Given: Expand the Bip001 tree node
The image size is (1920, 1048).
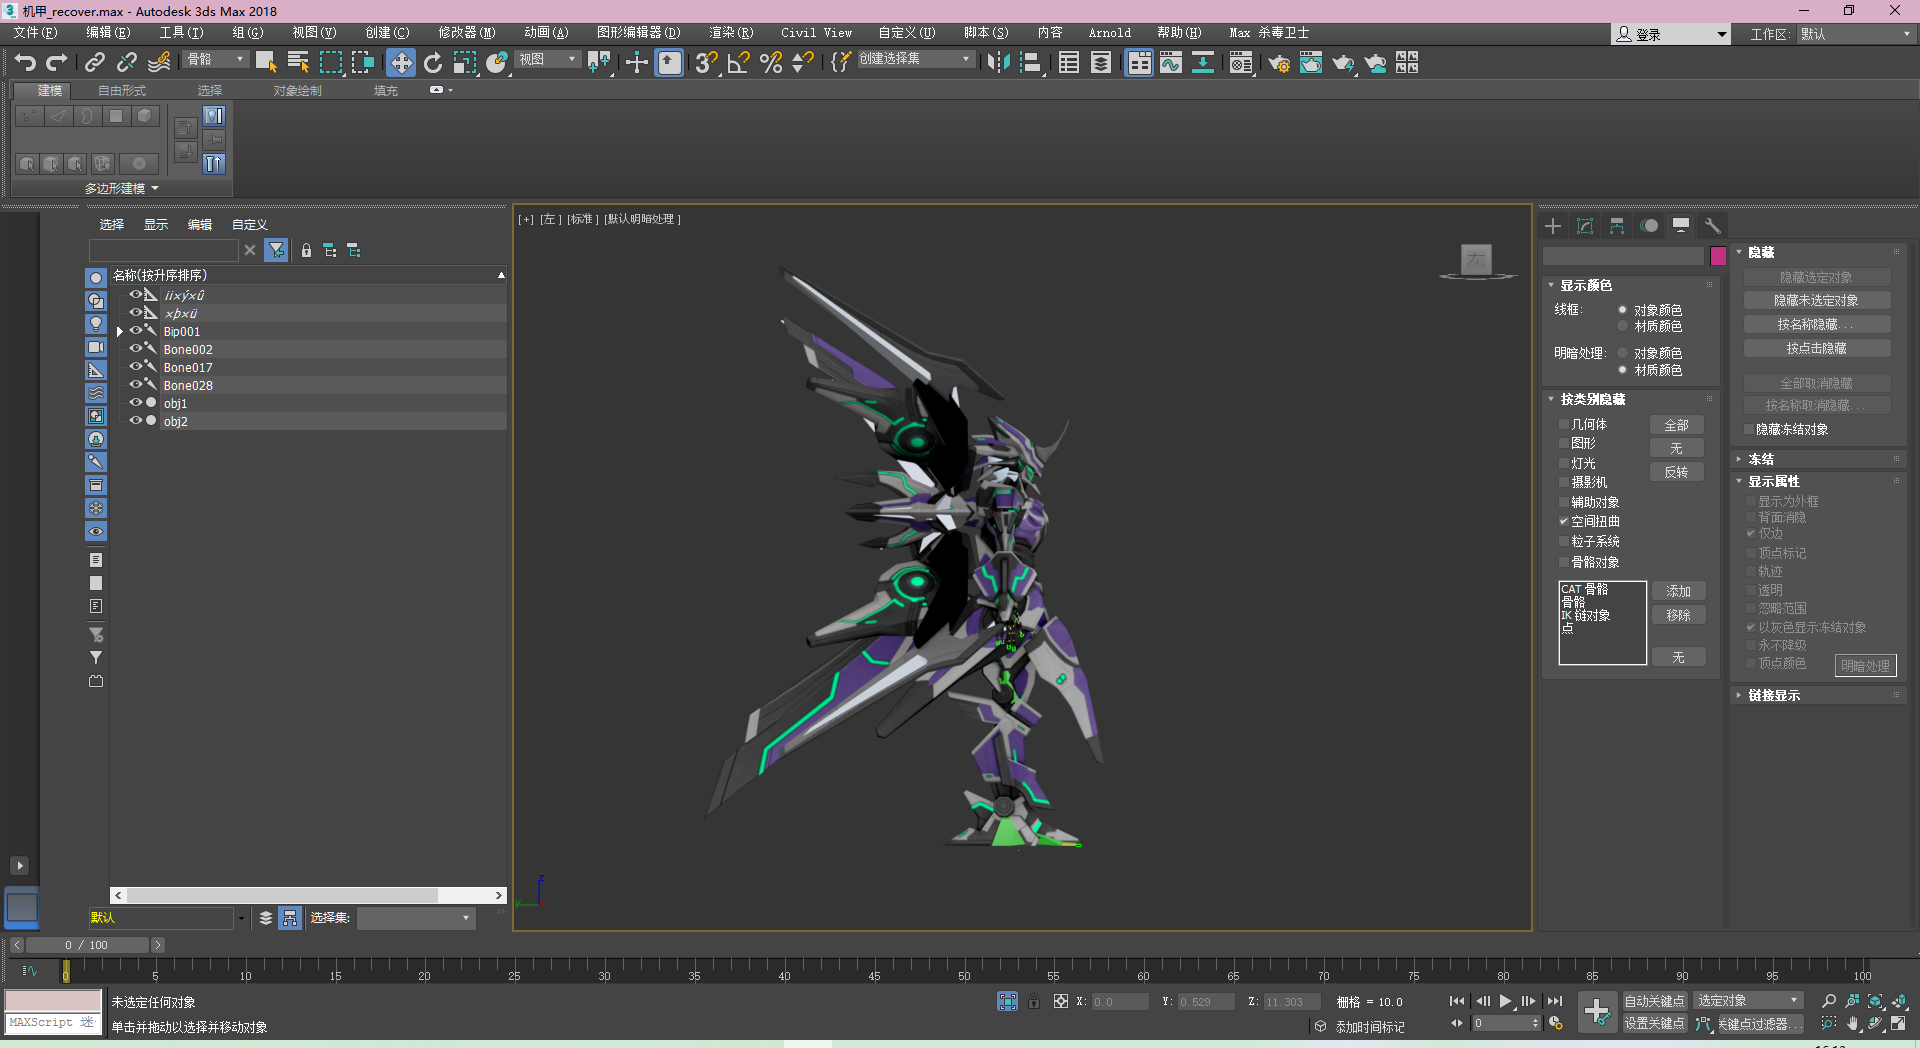Looking at the screenshot, I should 120,332.
